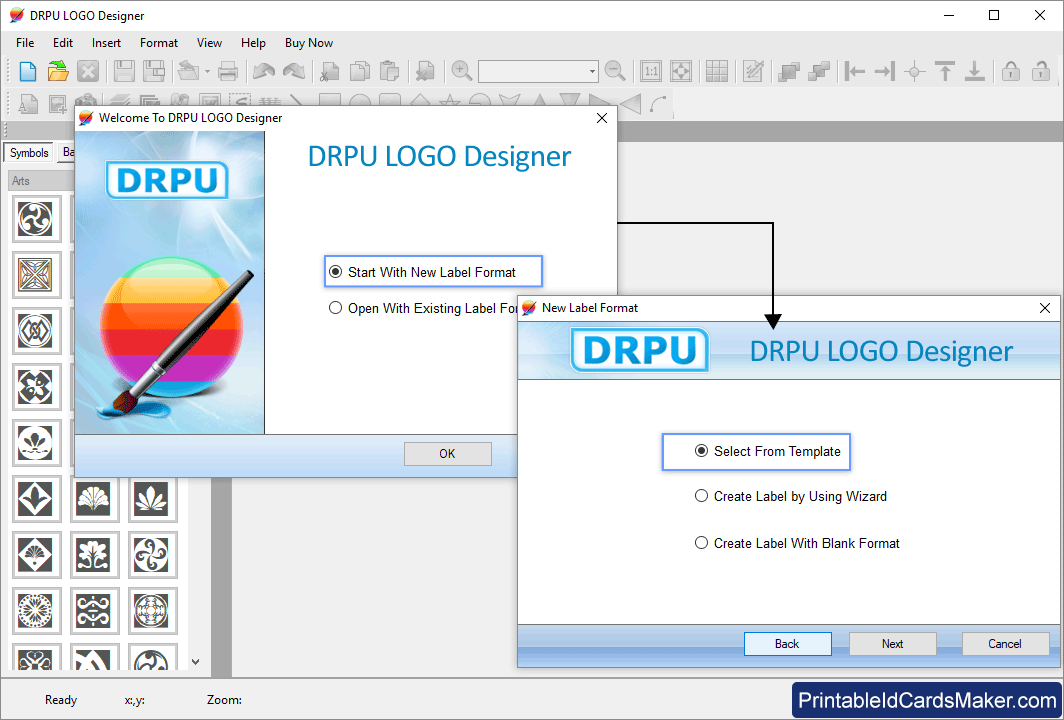Click the Redo arrow icon
The image size is (1064, 720).
[294, 71]
